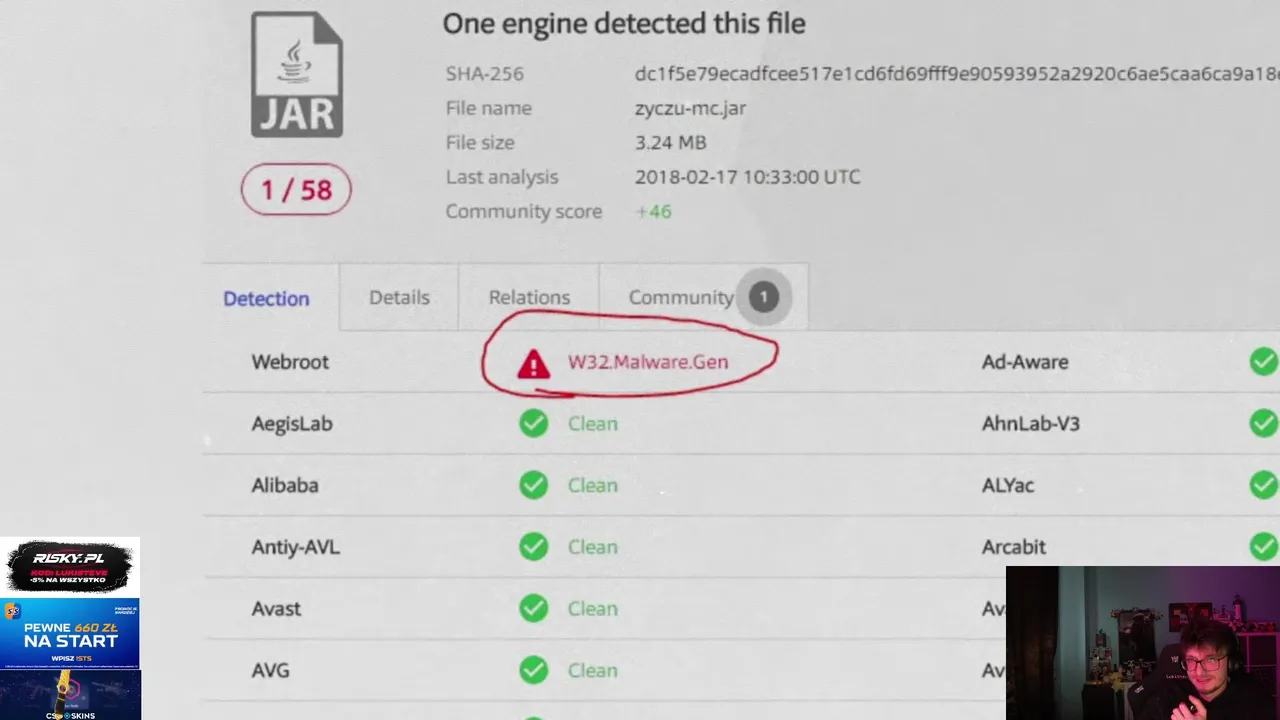Click the 1 / 58 detection ratio badge
The height and width of the screenshot is (720, 1280).
[x=296, y=190]
